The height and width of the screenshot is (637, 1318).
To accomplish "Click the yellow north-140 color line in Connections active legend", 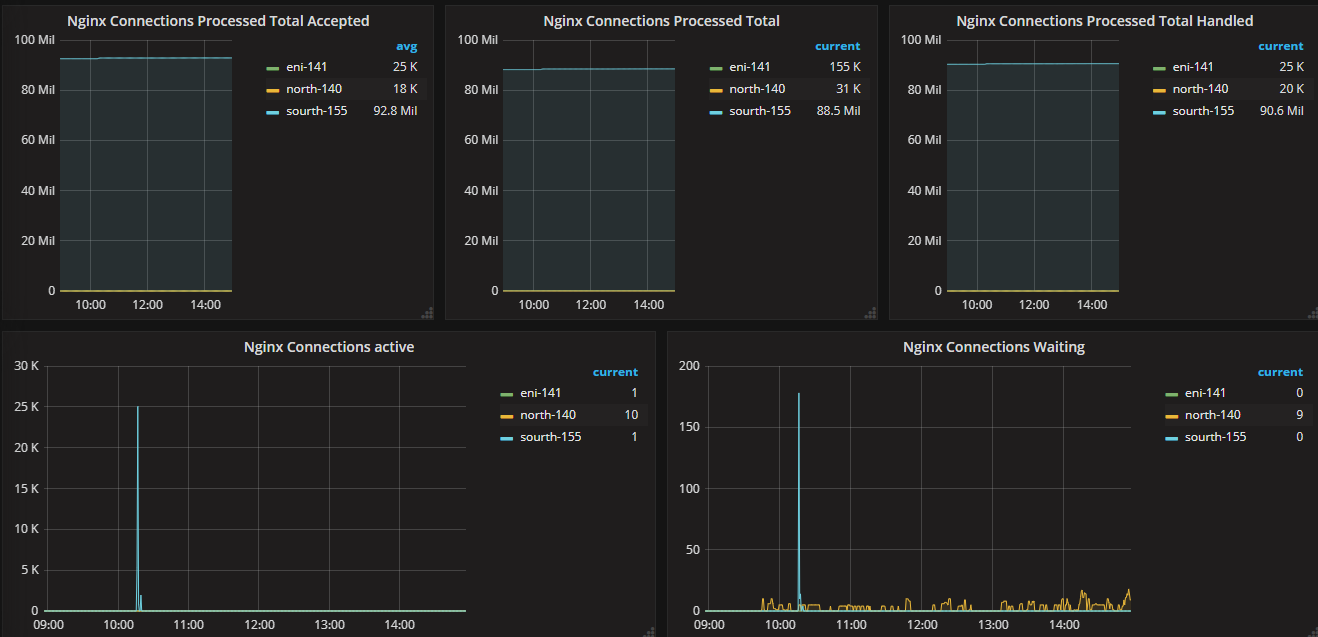I will [506, 416].
